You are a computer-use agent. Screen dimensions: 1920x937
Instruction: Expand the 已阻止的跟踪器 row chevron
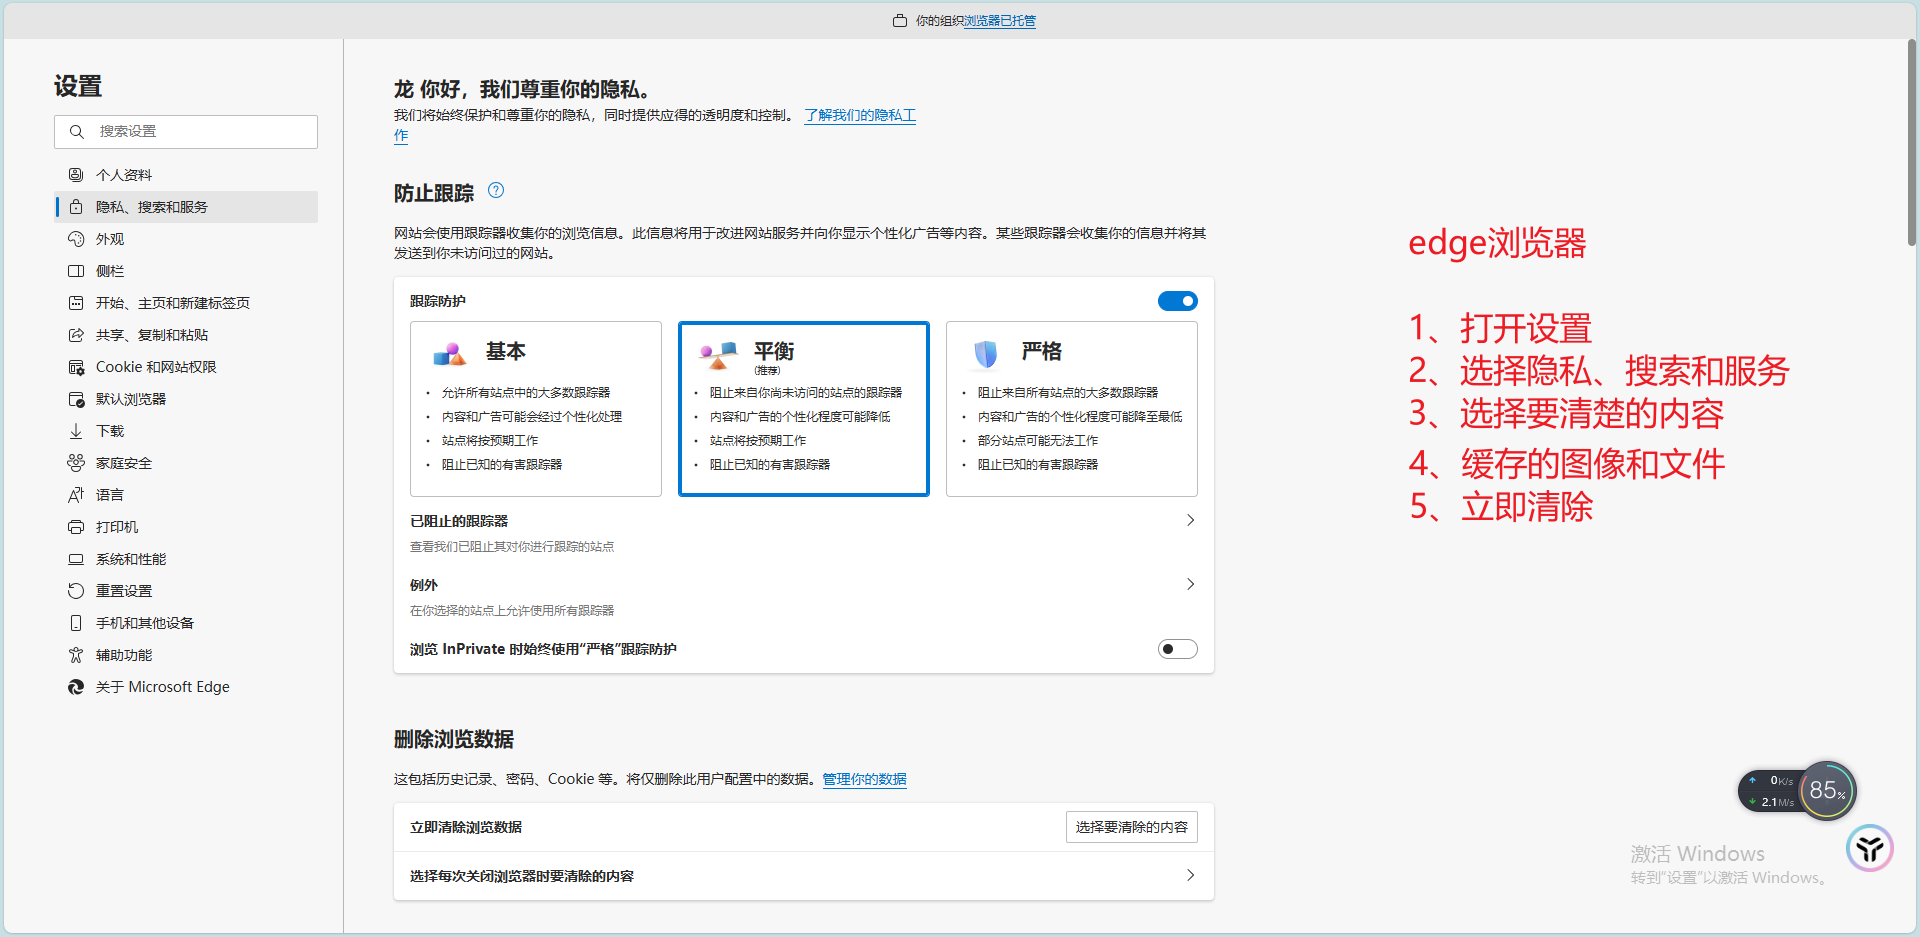tap(1190, 520)
